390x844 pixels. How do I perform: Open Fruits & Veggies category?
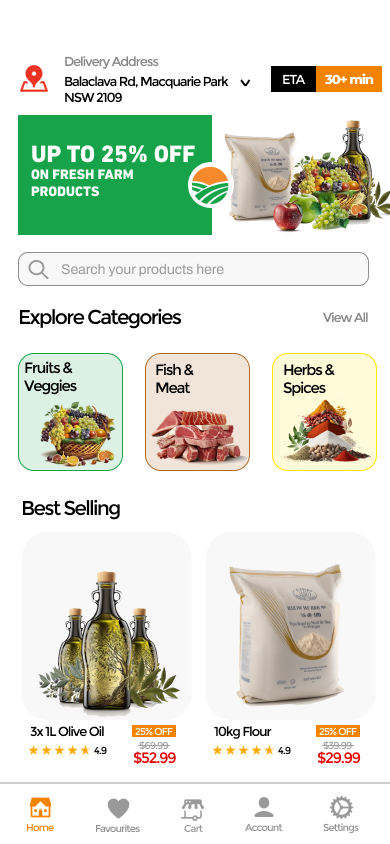(x=70, y=412)
